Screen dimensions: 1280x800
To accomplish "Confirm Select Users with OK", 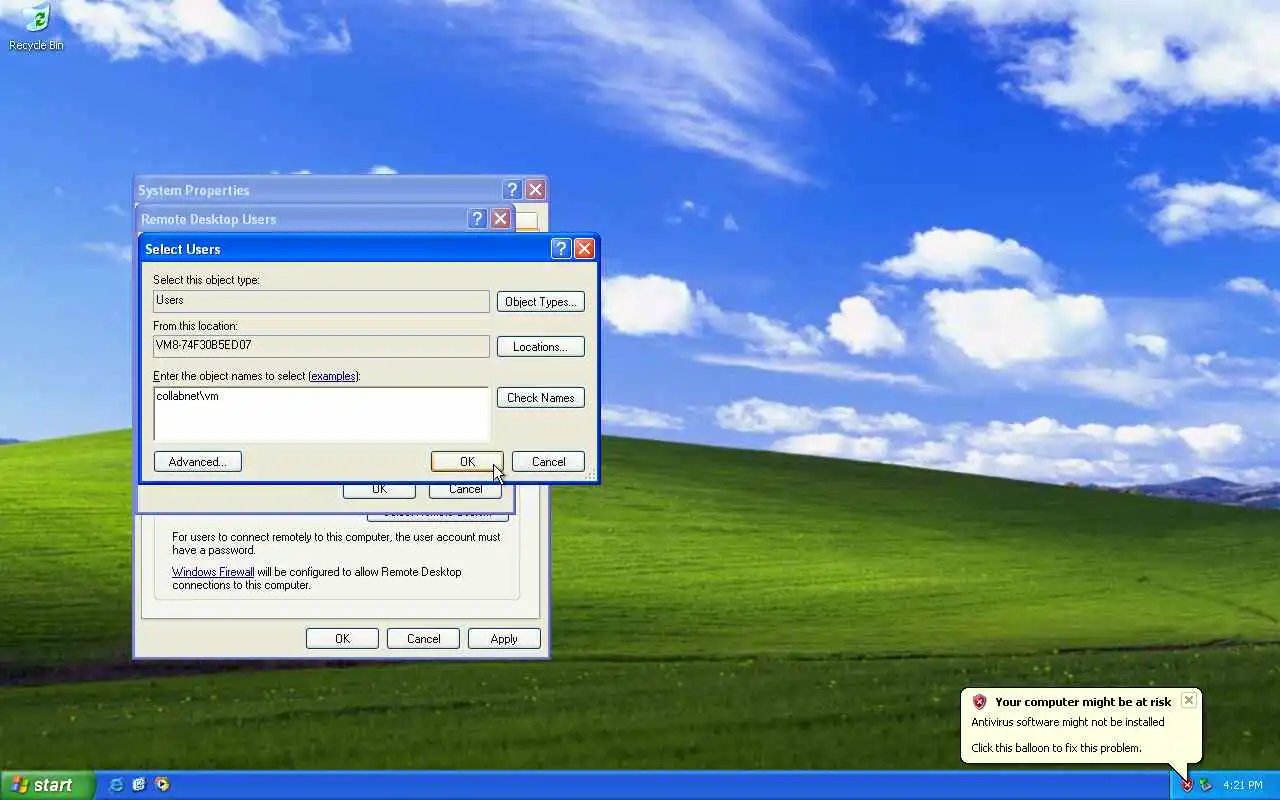I will 467,461.
